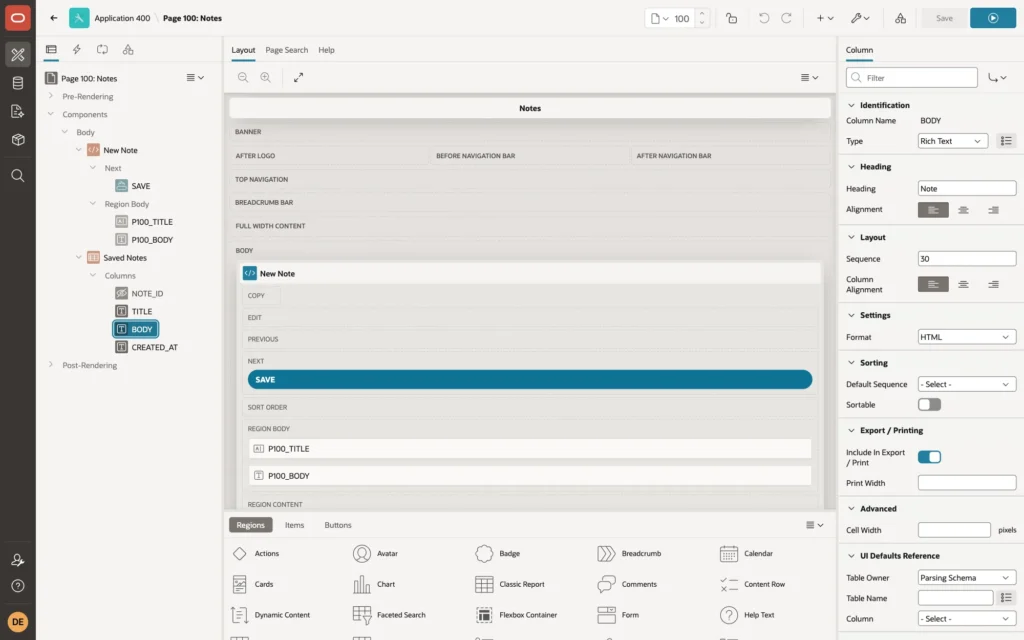Click the sidebar search magnifier icon
The image size is (1024, 640).
click(18, 176)
